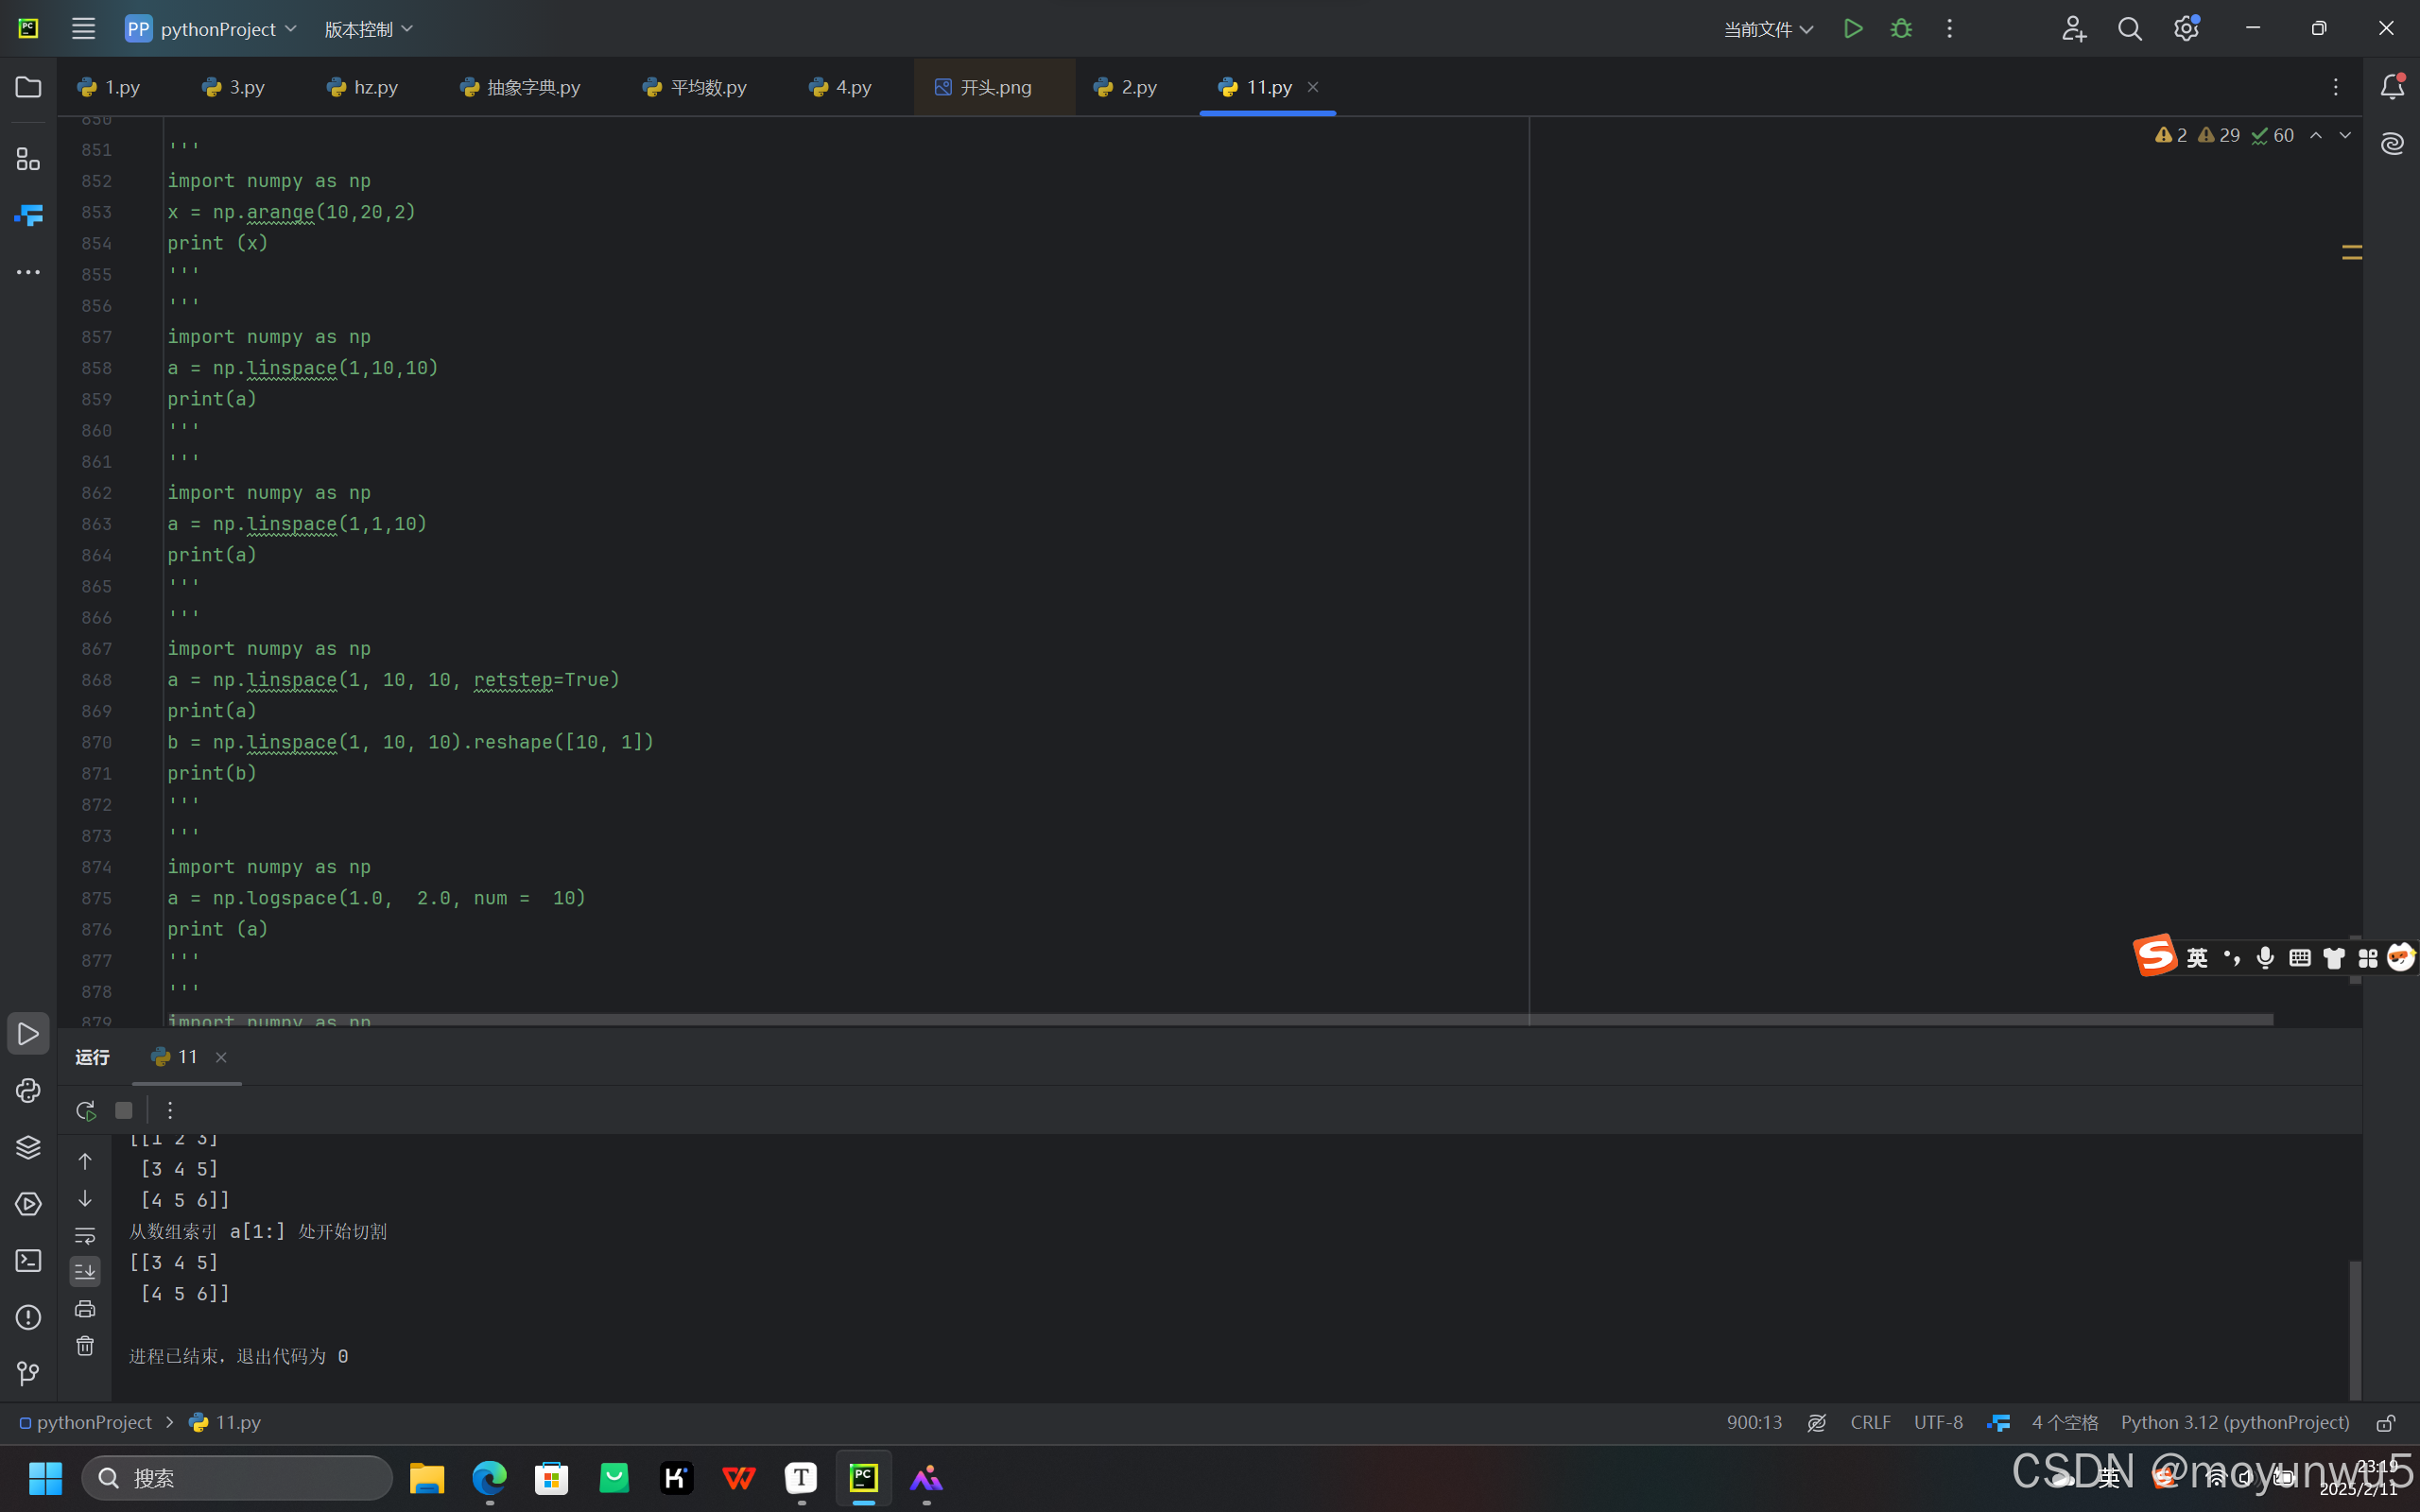2420x1512 pixels.
Task: Clear the console output with the trash icon
Action: tap(85, 1346)
